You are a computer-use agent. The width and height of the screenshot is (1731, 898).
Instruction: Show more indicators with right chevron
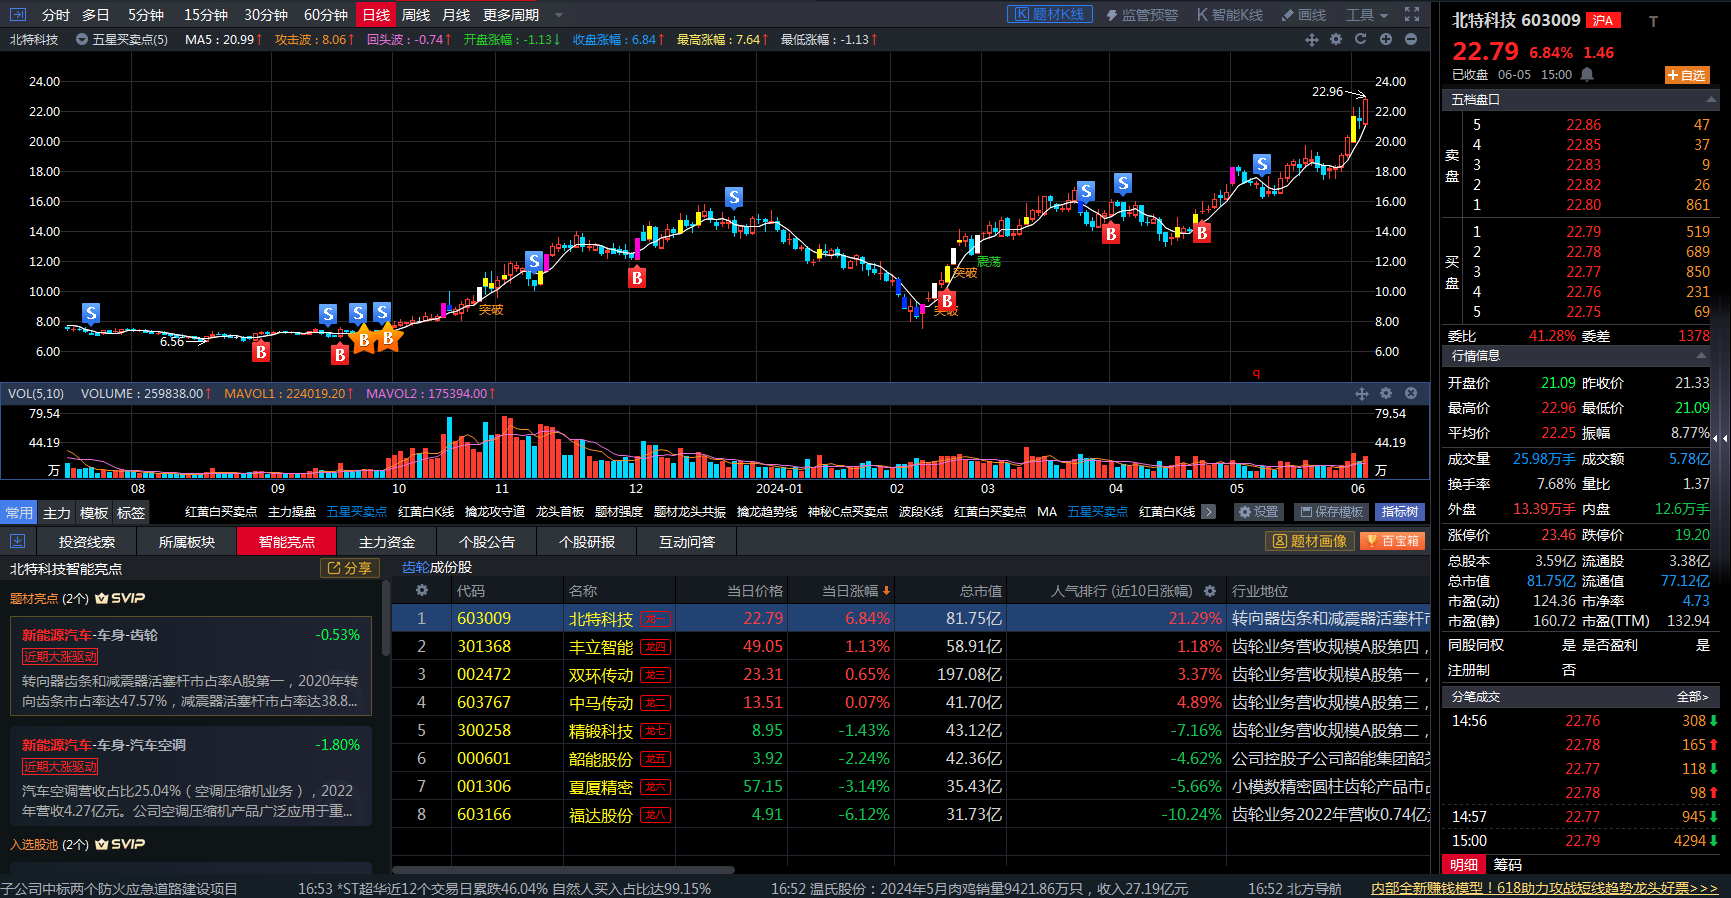click(x=1208, y=511)
